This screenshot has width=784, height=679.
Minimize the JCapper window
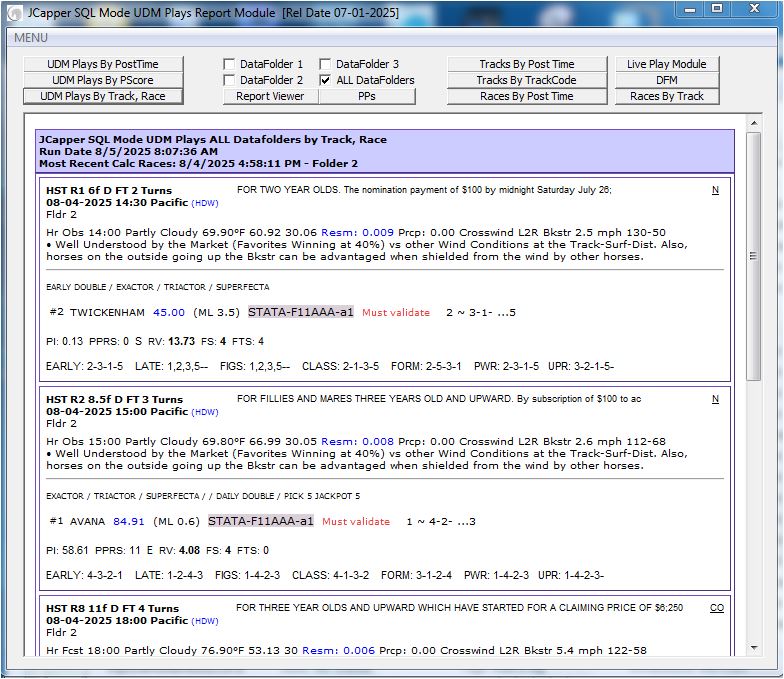pos(690,9)
